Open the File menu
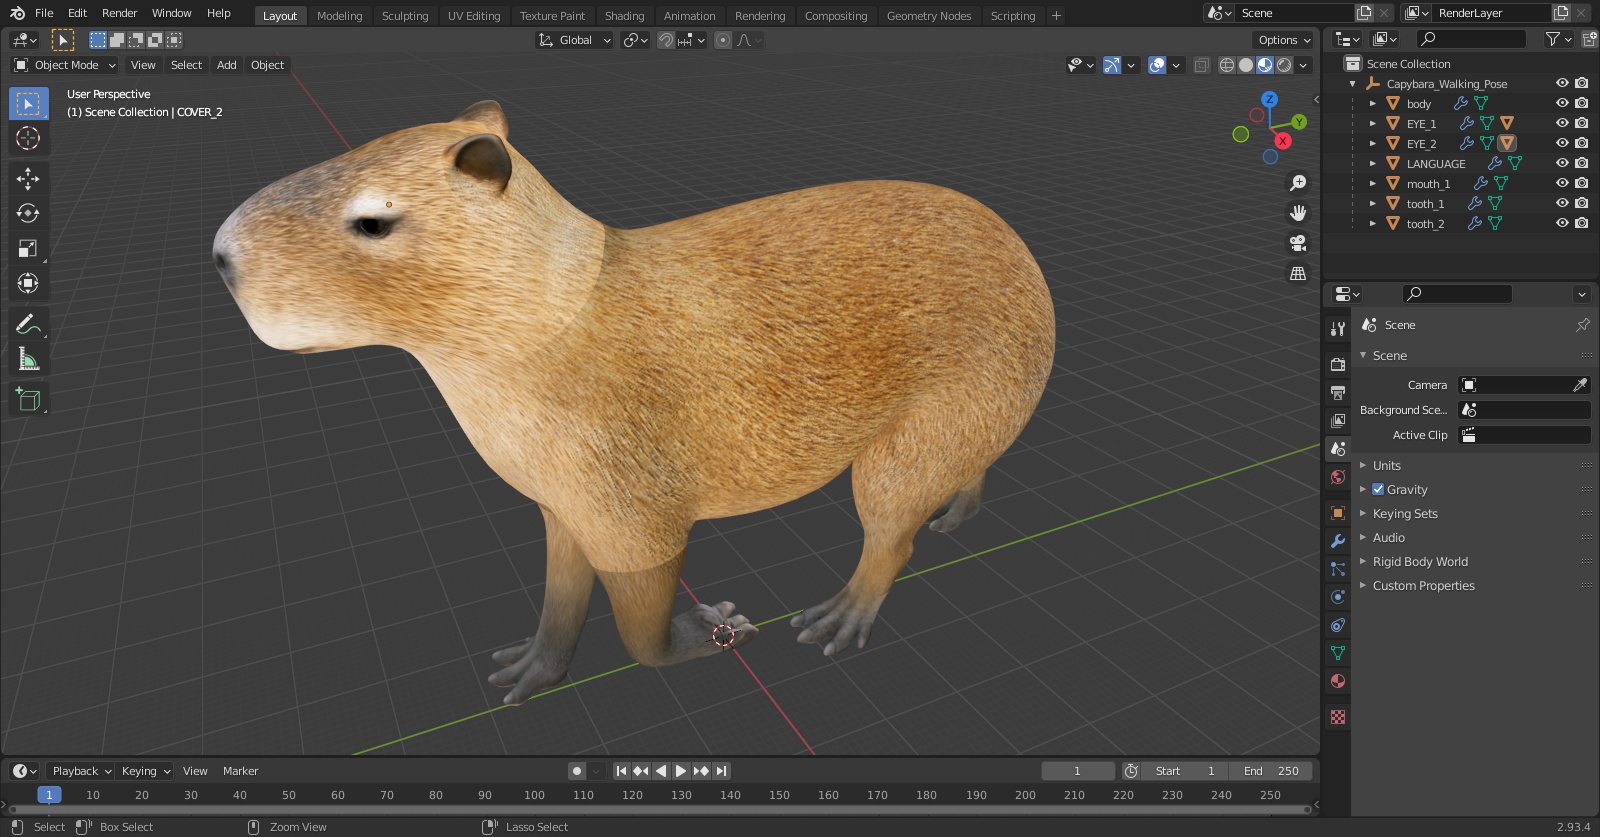Image resolution: width=1600 pixels, height=837 pixels. click(44, 13)
